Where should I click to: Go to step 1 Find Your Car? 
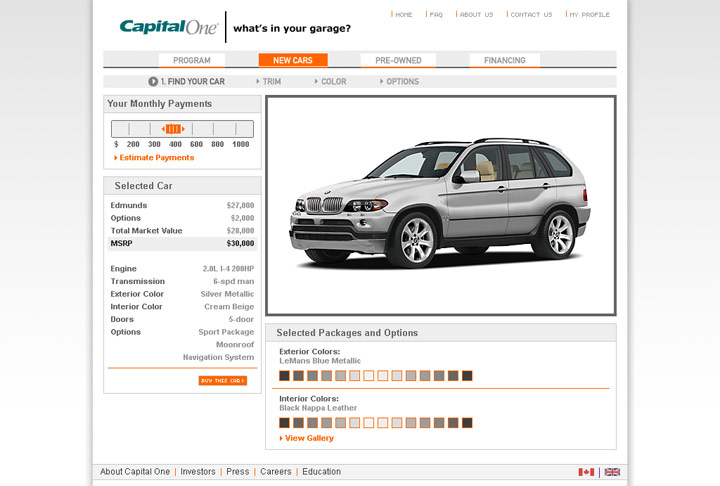coord(187,82)
